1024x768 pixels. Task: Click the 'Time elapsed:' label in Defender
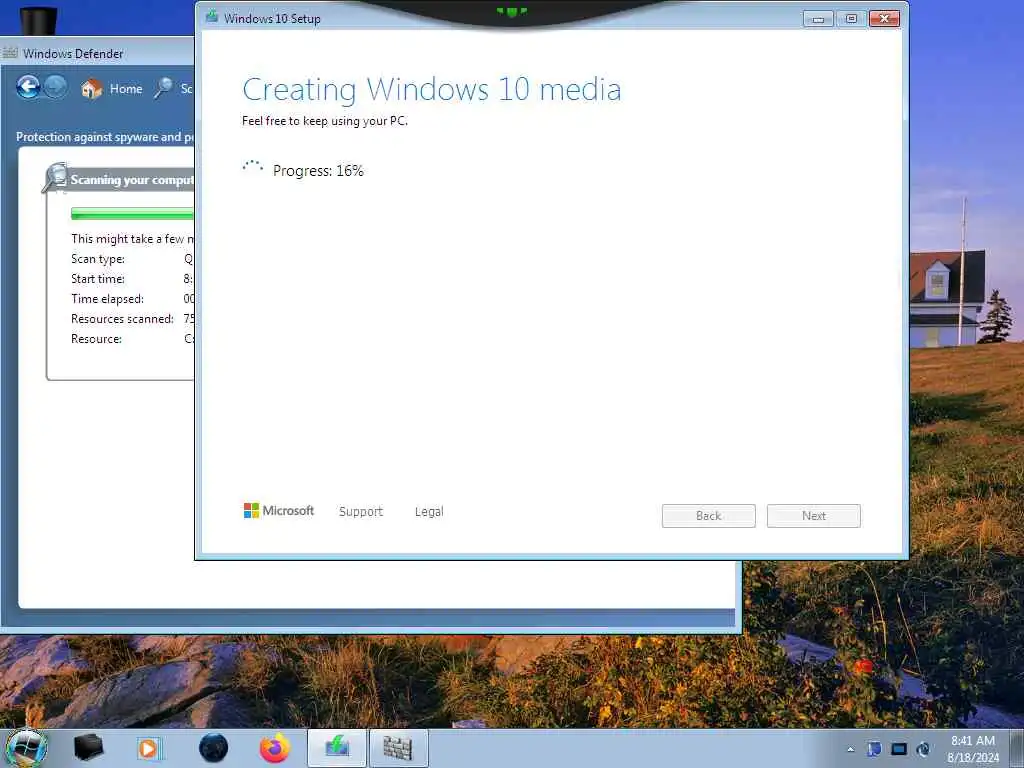(x=107, y=299)
